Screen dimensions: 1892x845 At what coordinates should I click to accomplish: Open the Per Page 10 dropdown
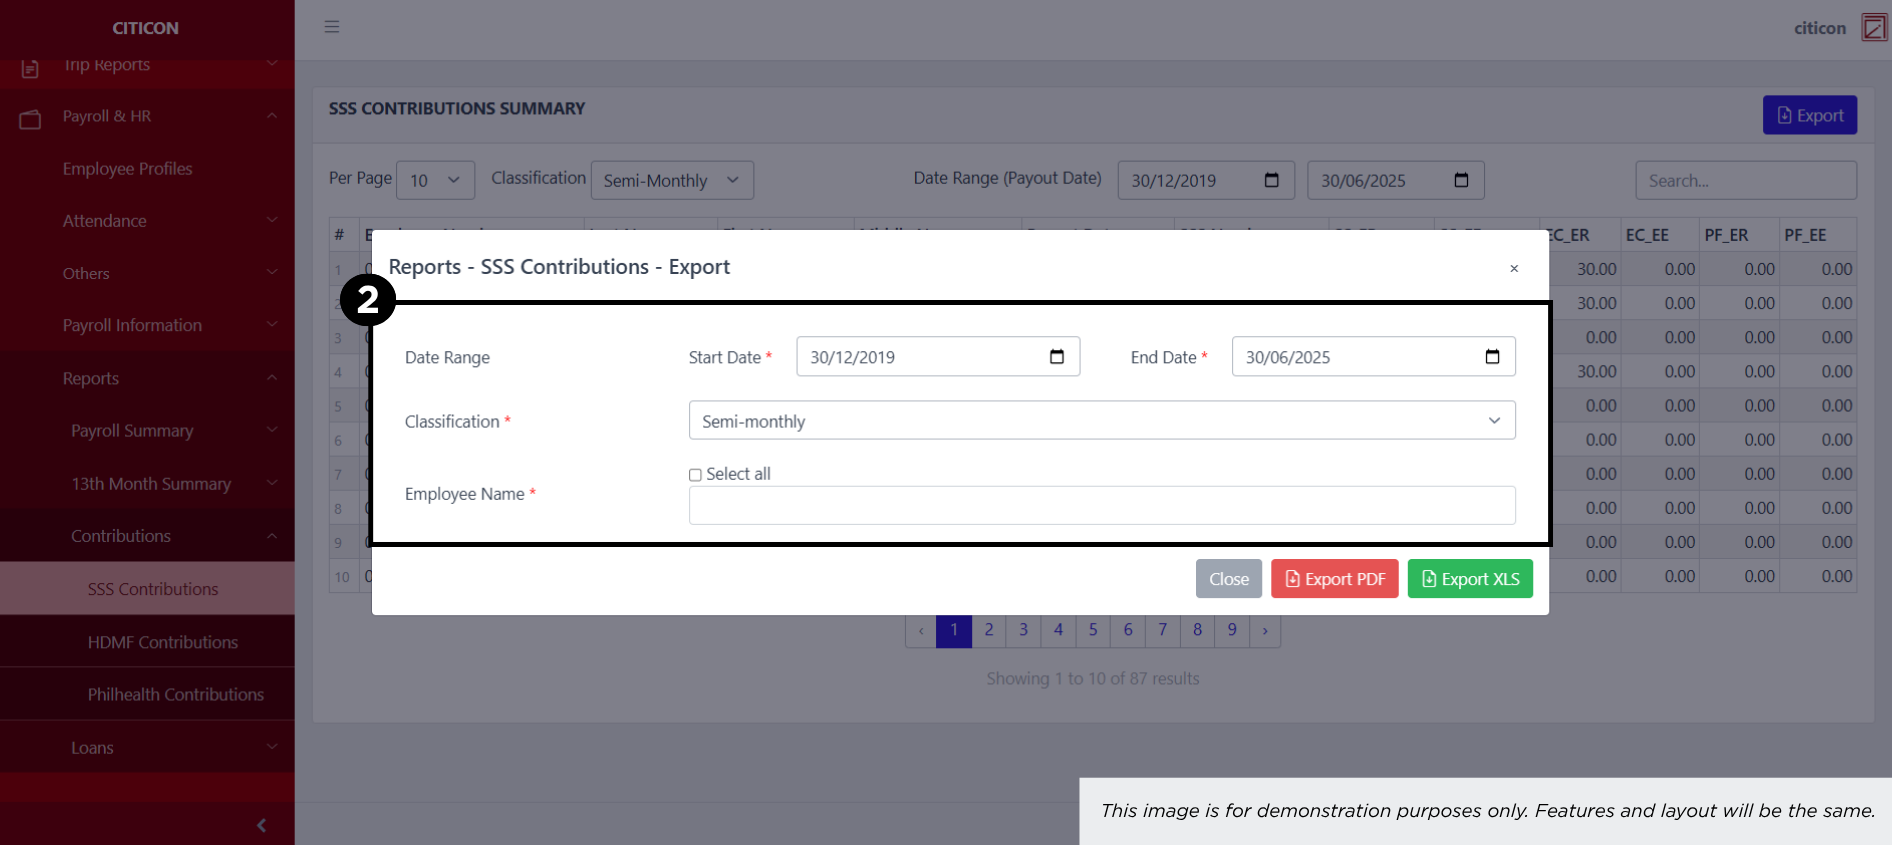[x=435, y=180]
